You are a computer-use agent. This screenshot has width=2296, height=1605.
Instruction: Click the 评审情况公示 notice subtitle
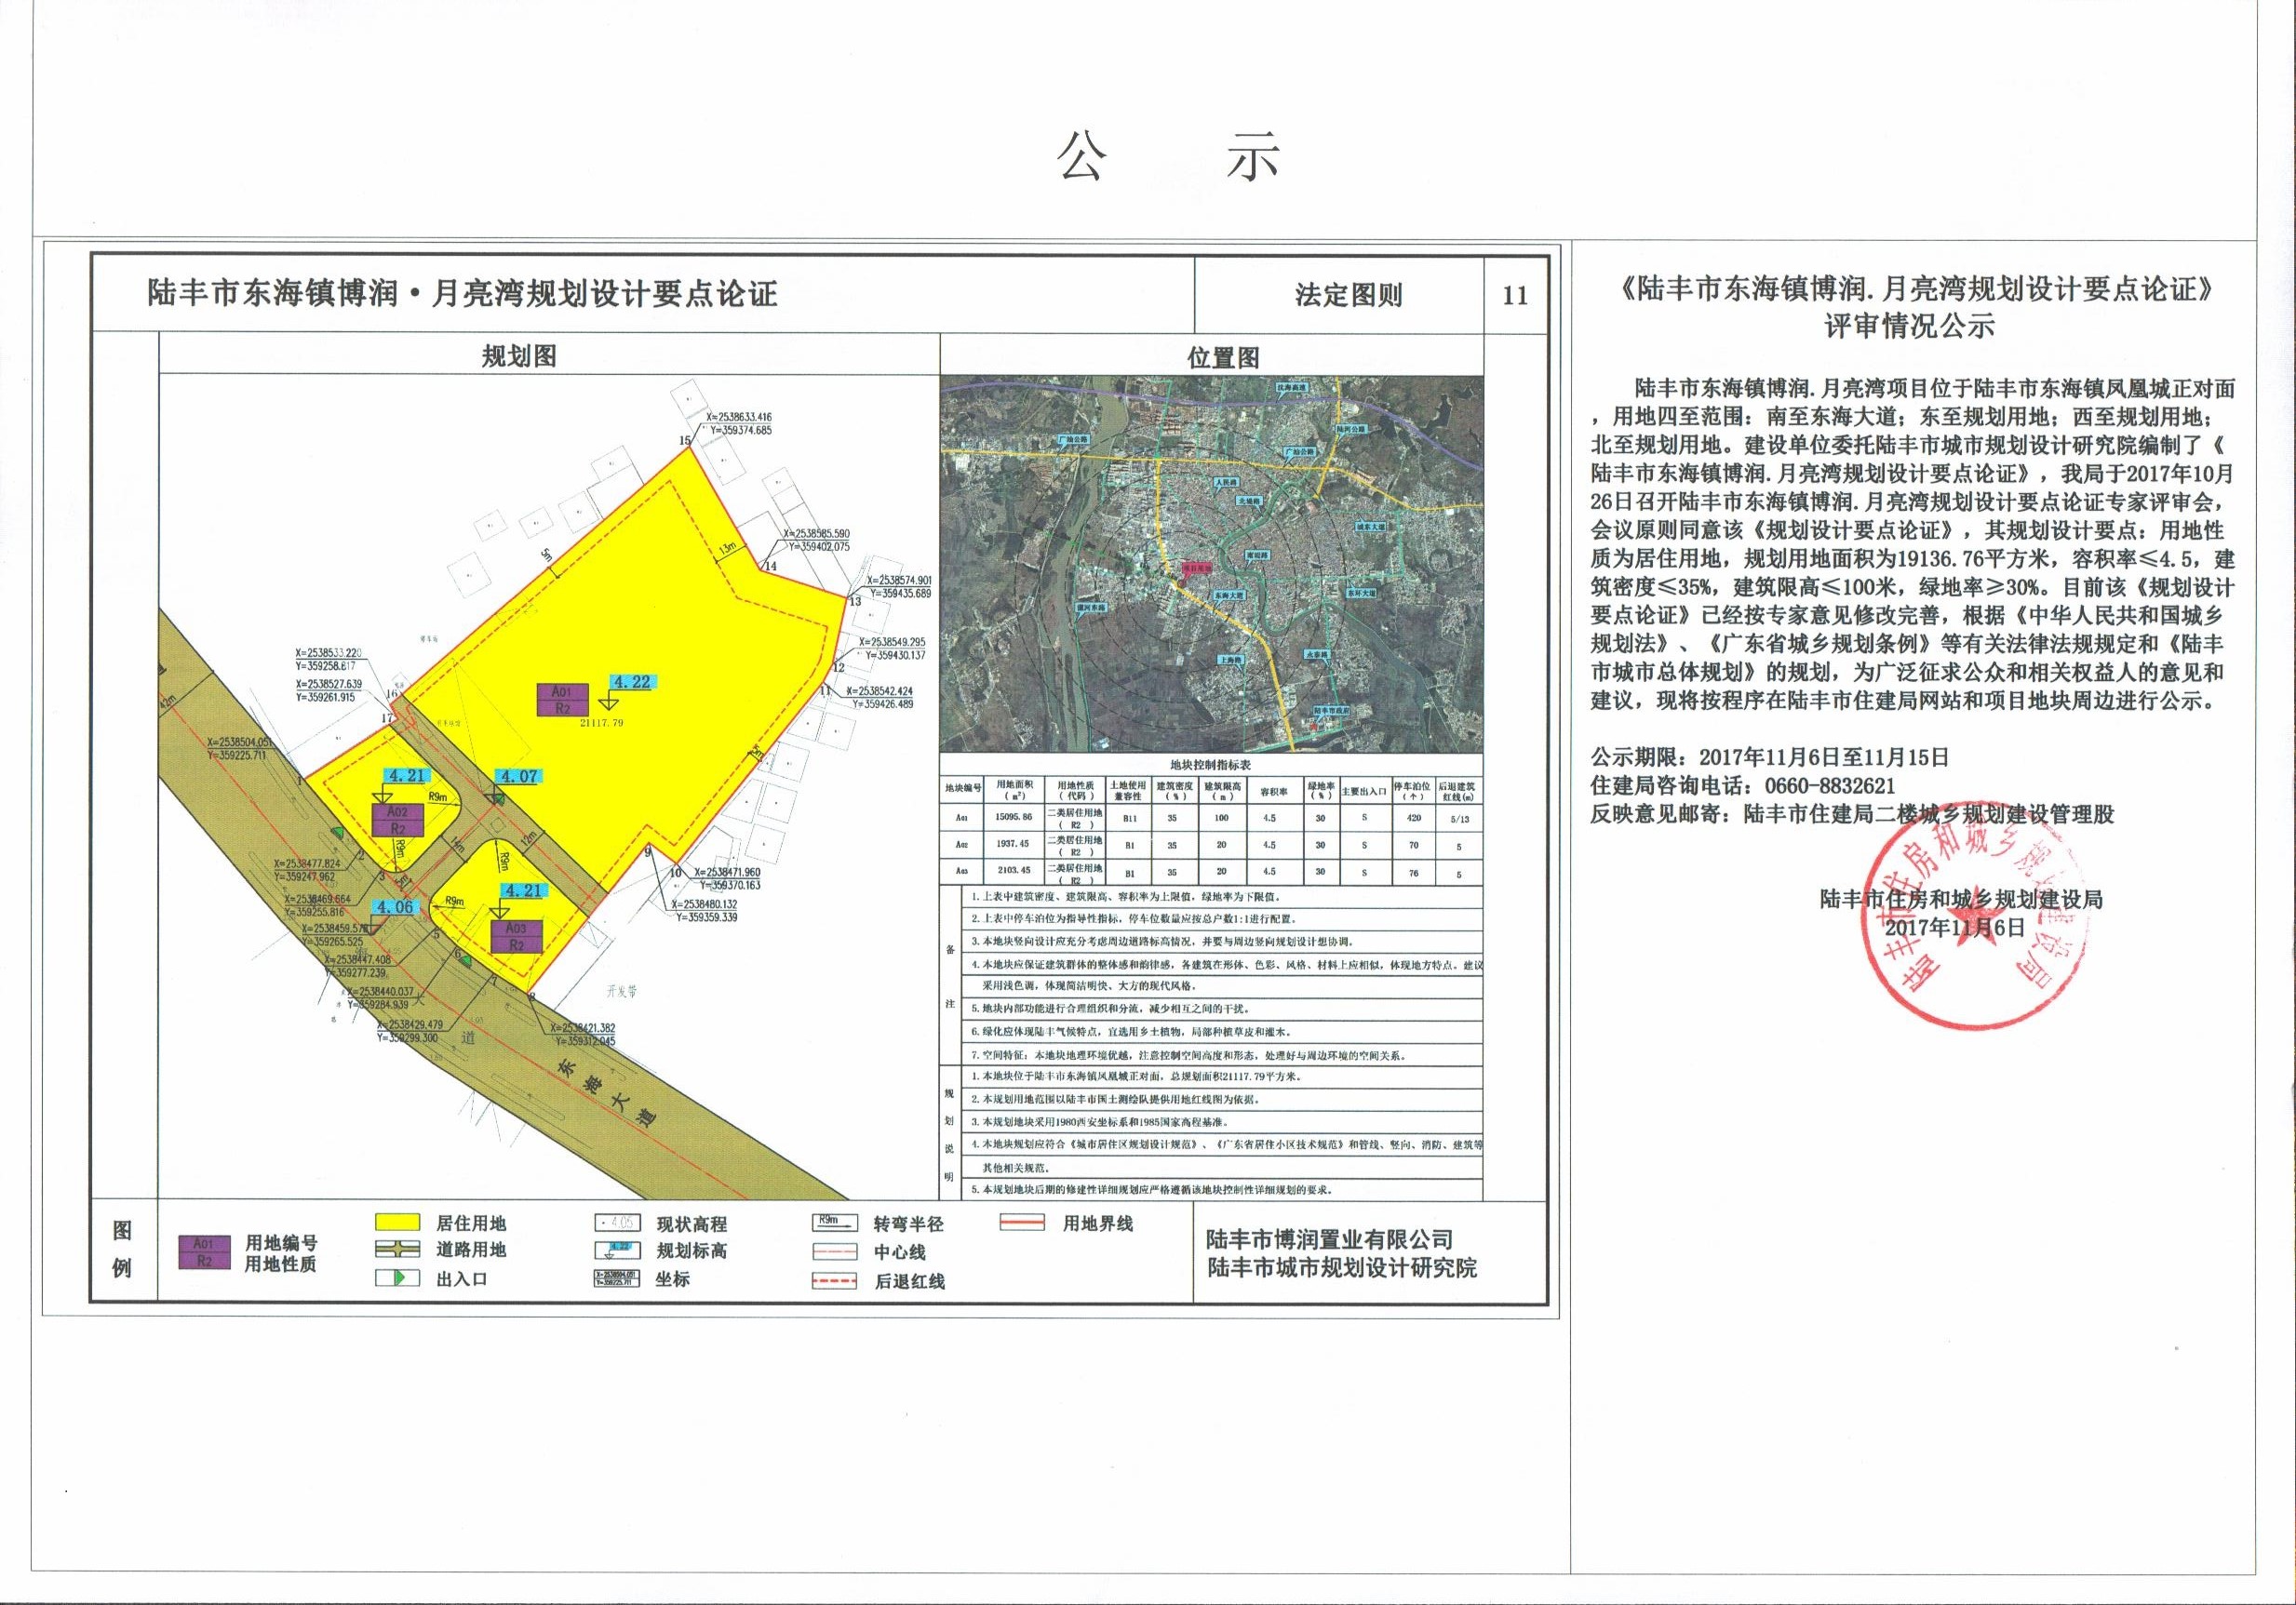pos(1909,326)
